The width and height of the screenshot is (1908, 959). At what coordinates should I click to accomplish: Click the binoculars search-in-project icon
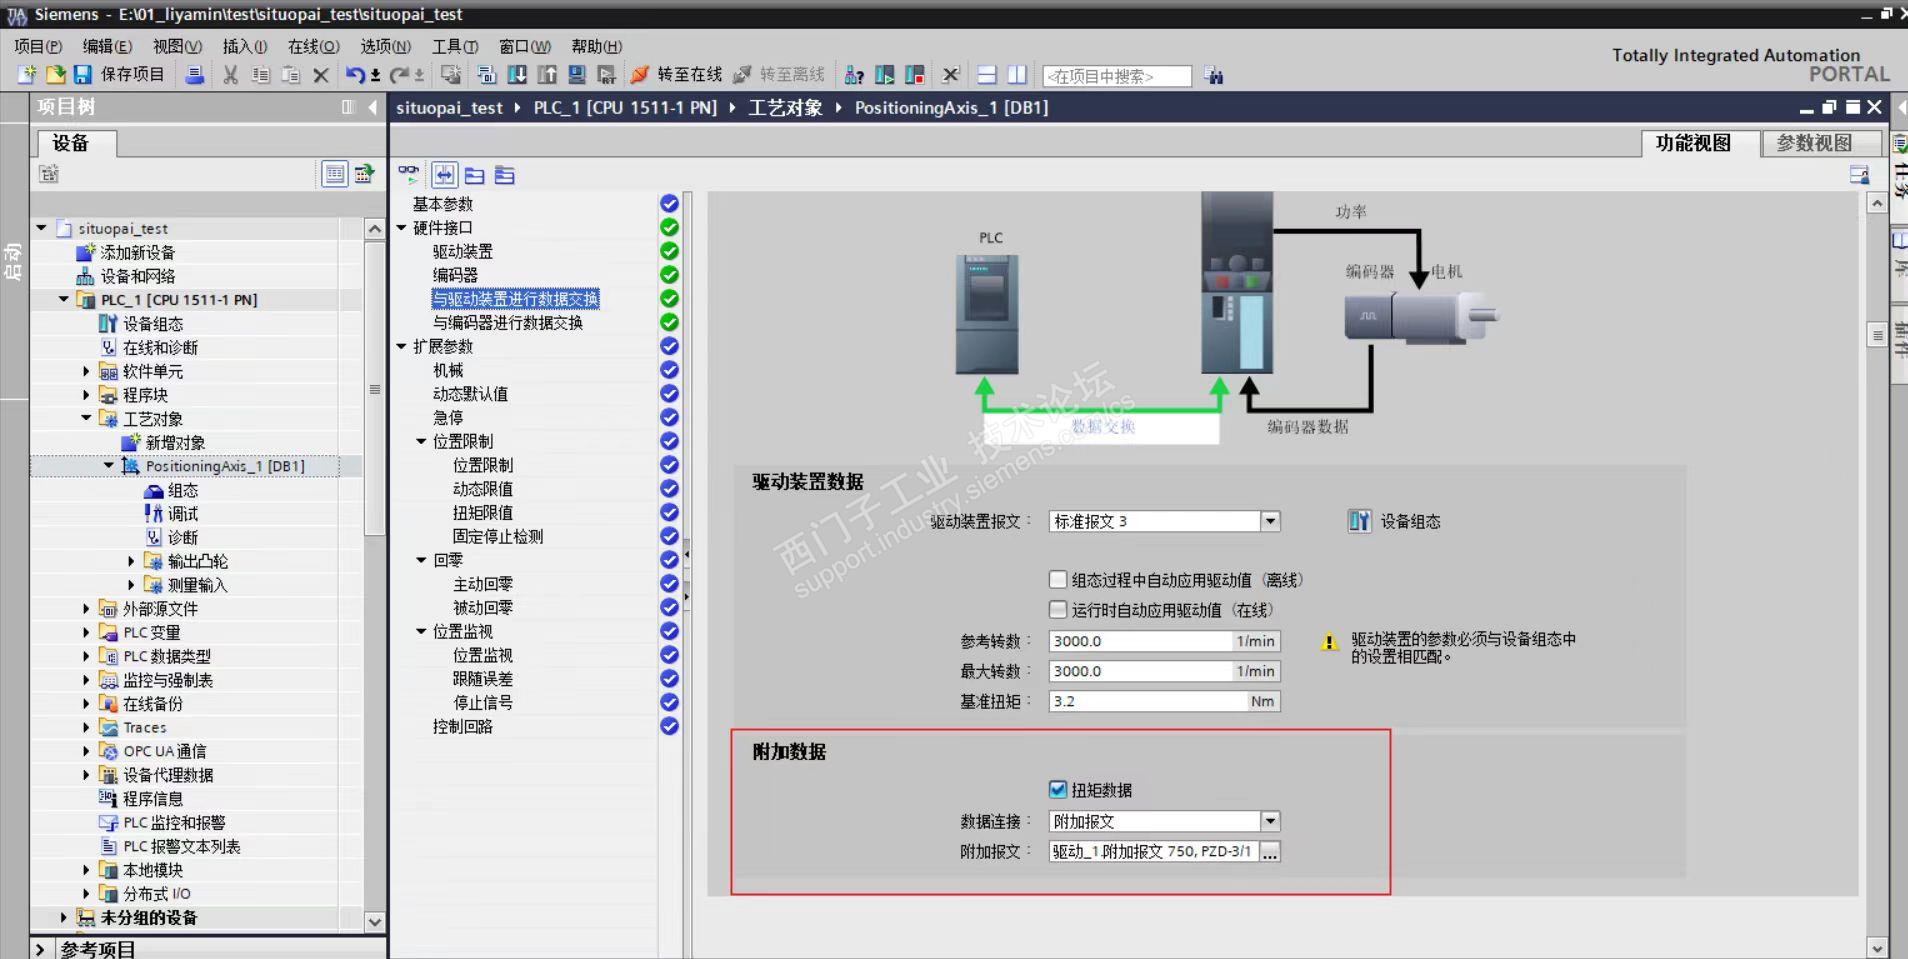pyautogui.click(x=1214, y=75)
